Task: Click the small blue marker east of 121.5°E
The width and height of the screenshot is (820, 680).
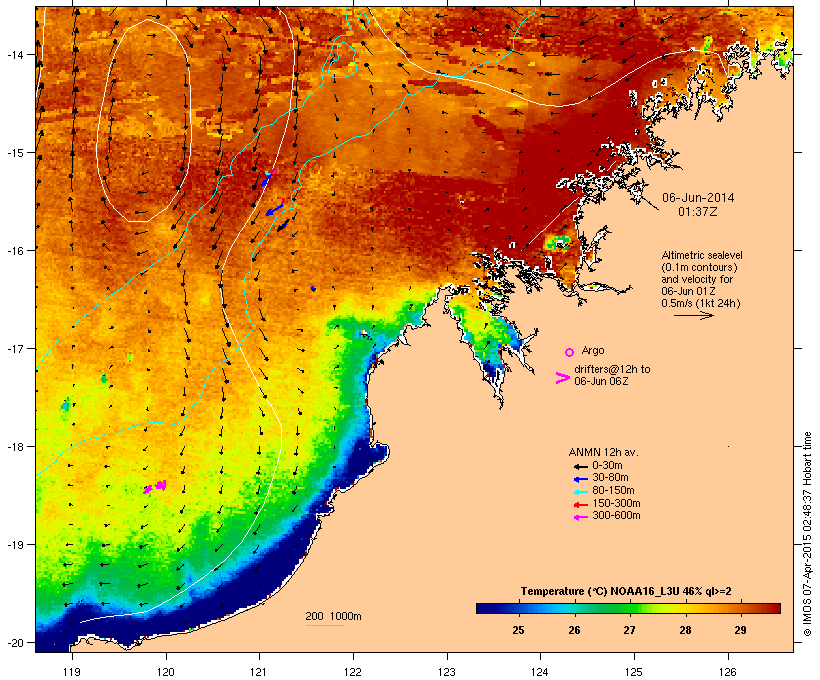Action: 313,288
